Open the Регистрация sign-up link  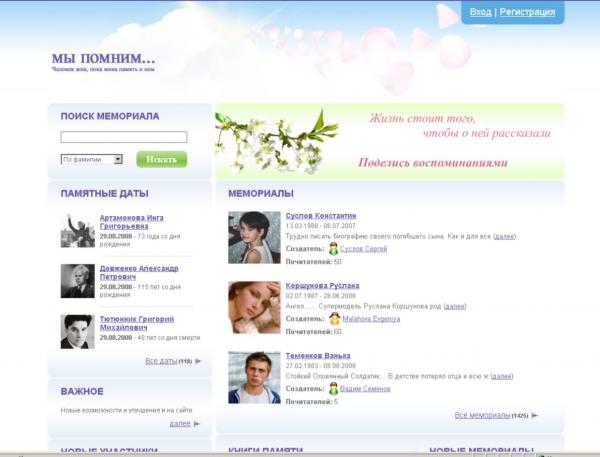(x=527, y=12)
